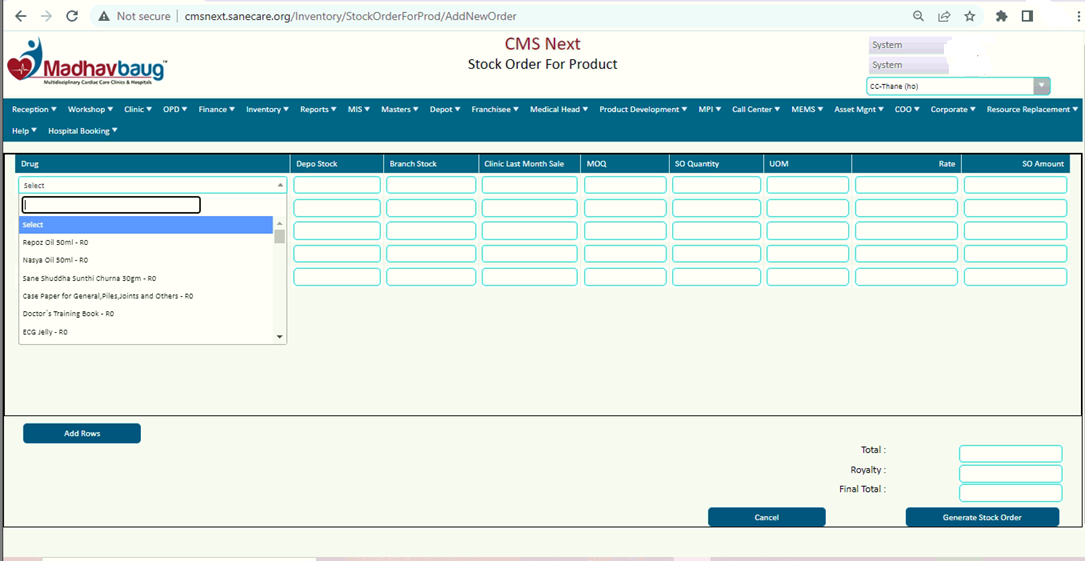Open the browser zoom magnifier icon
1088x564 pixels.
click(918, 16)
